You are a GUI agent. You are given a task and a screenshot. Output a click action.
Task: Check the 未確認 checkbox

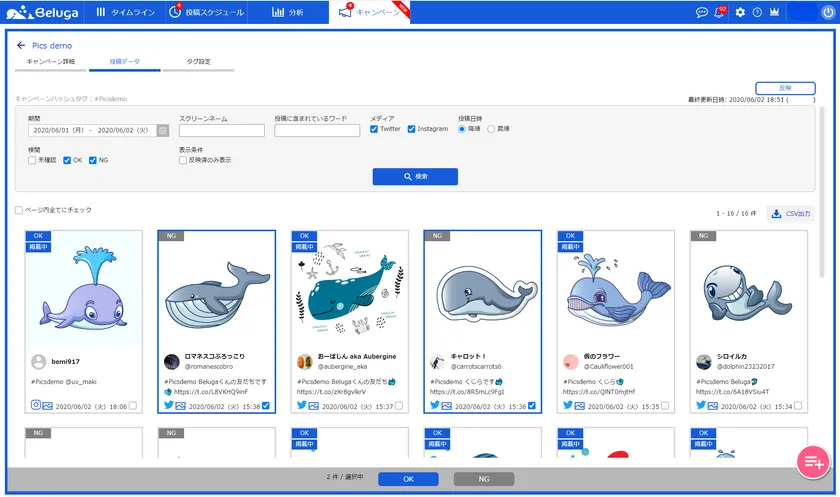coord(32,160)
